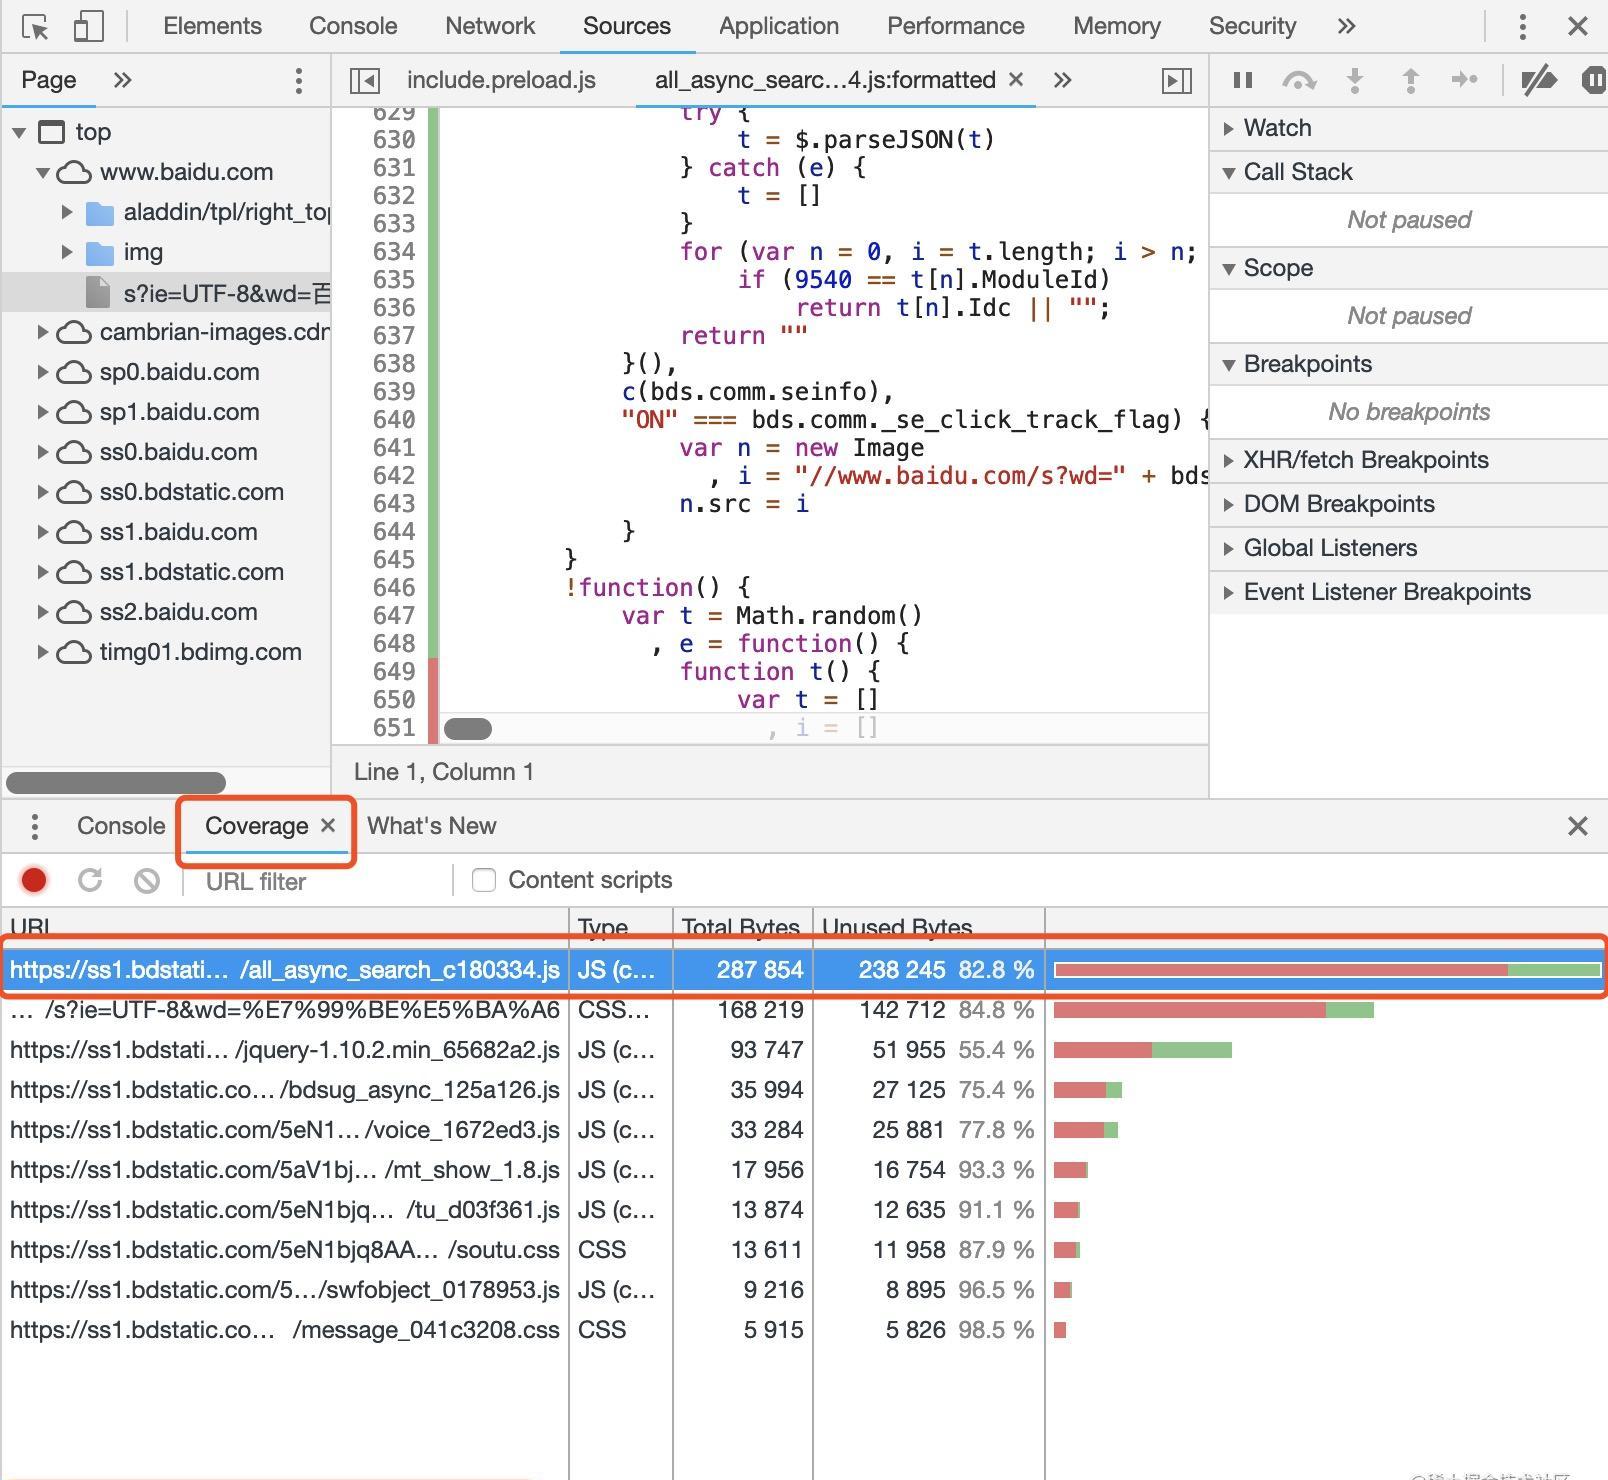Clear all coverage results

click(x=147, y=880)
